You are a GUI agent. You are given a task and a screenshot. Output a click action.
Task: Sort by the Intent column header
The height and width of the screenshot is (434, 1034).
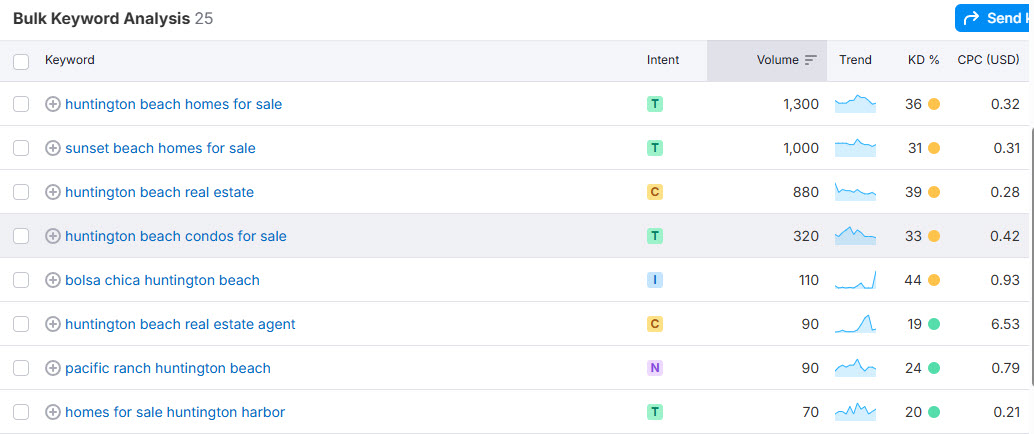pyautogui.click(x=663, y=60)
